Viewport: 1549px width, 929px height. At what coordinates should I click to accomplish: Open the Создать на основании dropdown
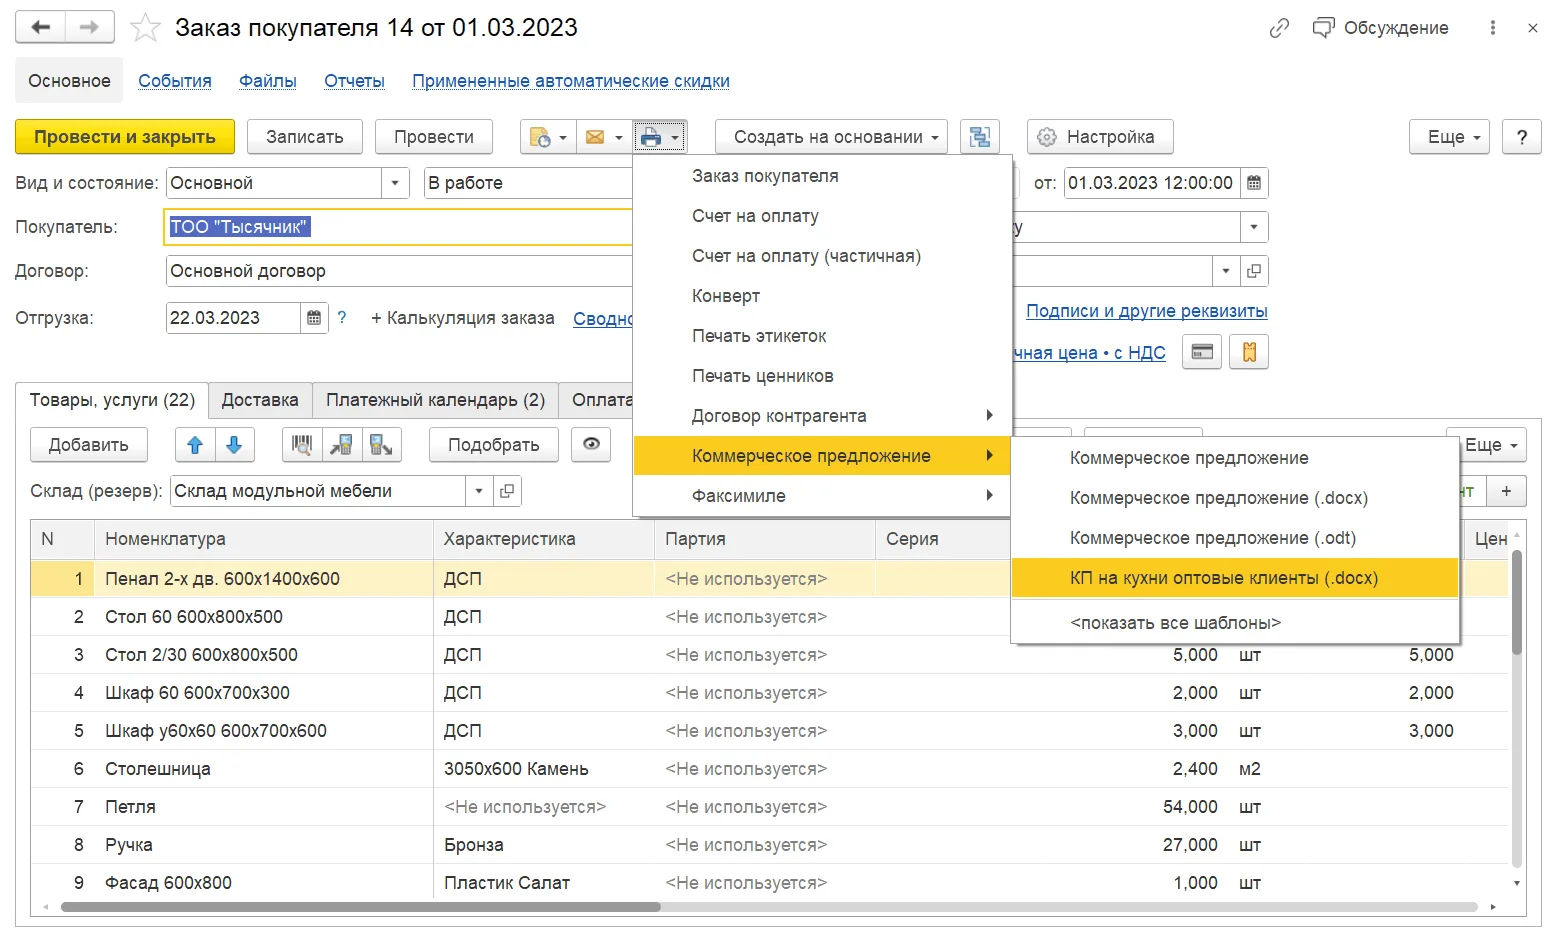tap(830, 137)
